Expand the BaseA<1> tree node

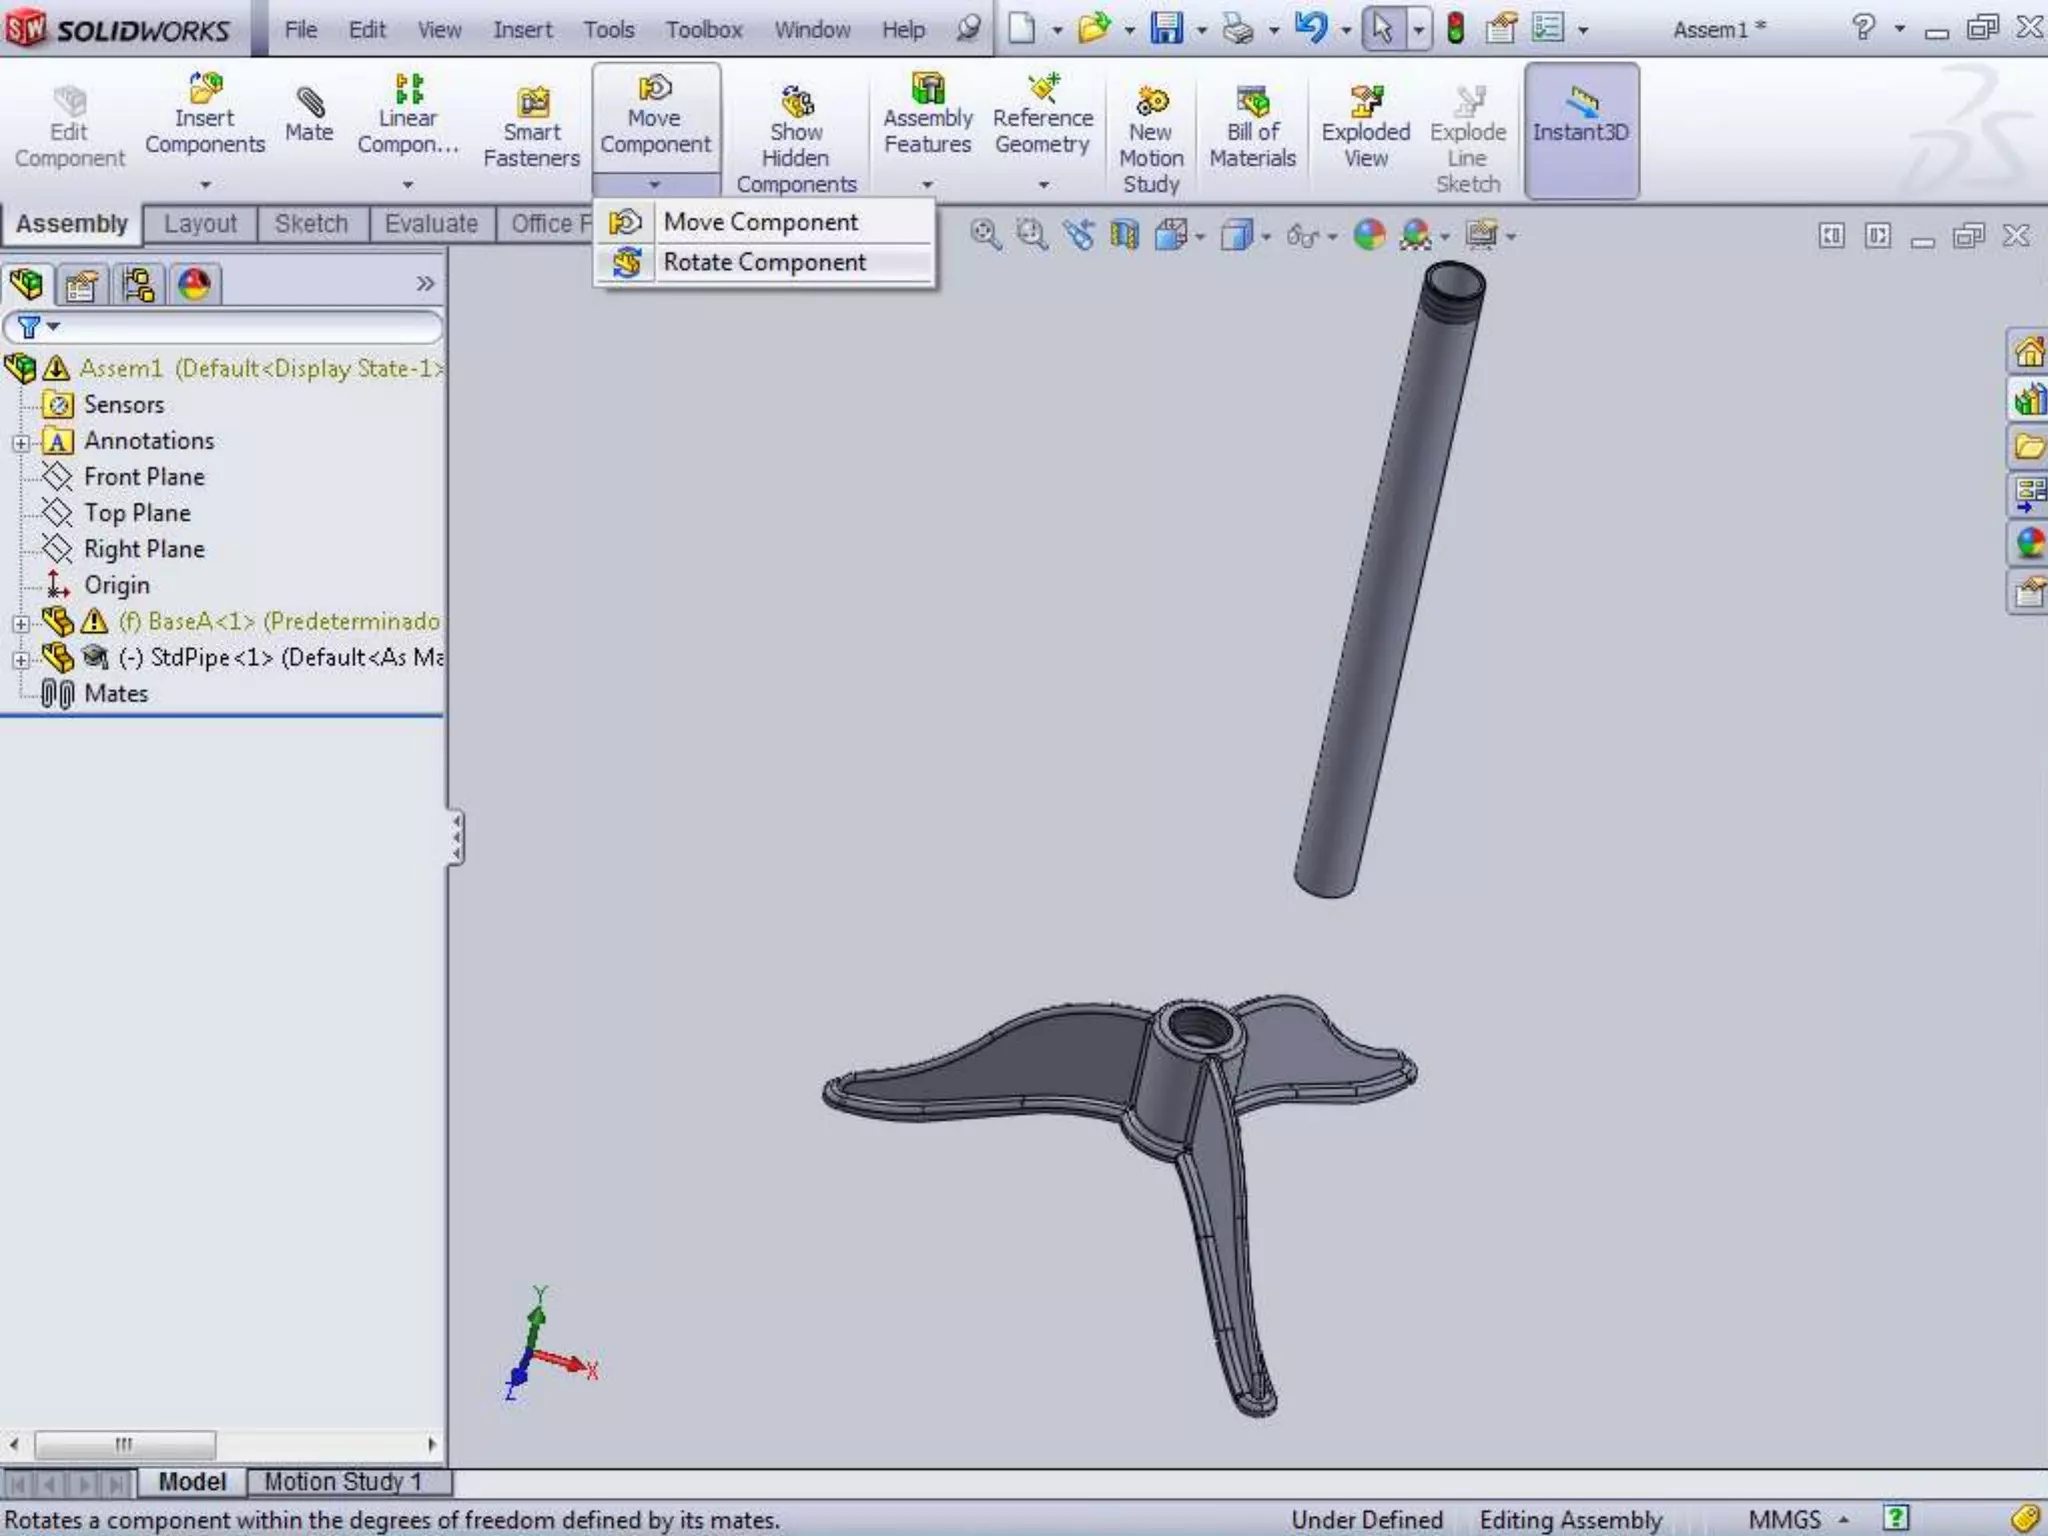[20, 623]
